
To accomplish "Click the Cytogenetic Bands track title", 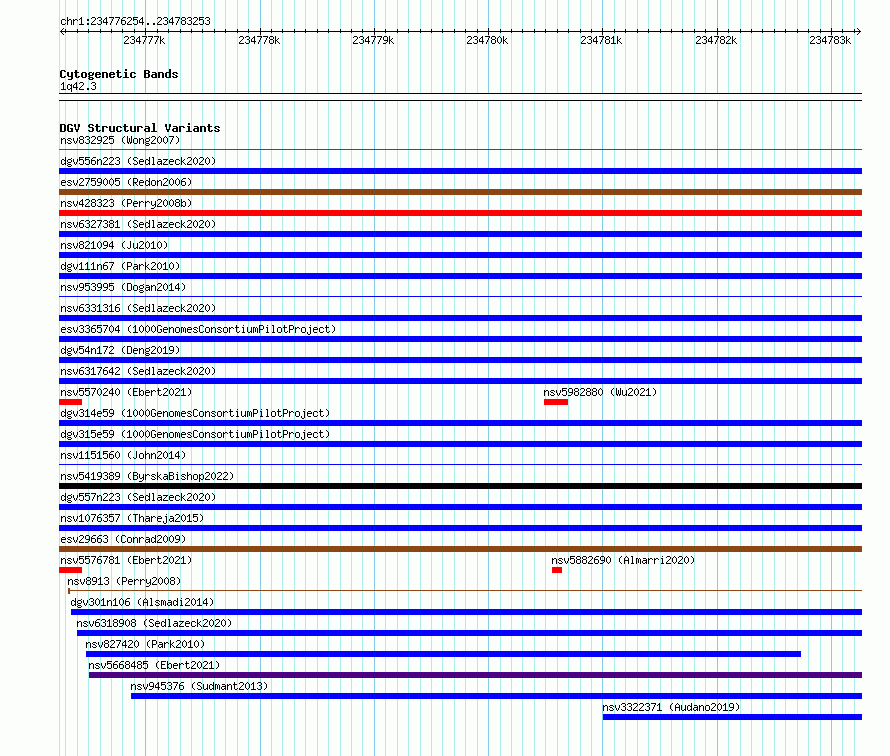I will [119, 74].
